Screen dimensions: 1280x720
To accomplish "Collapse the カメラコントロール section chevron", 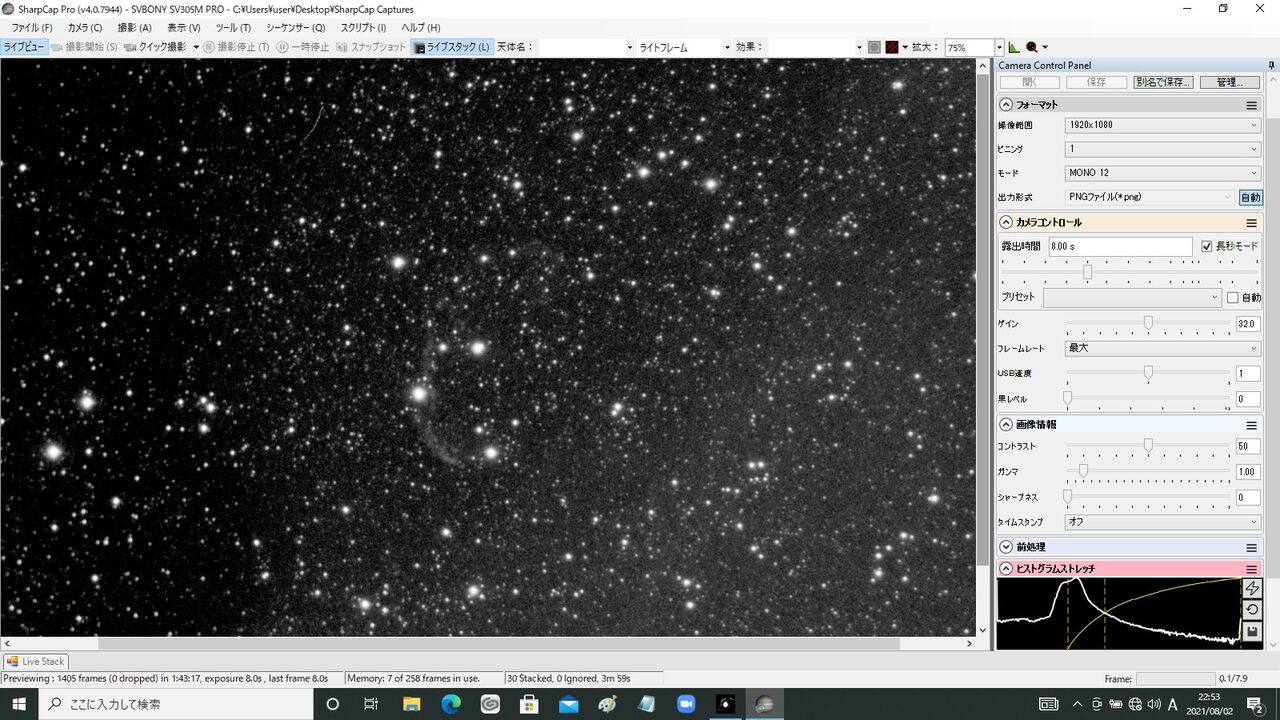I will point(1006,223).
